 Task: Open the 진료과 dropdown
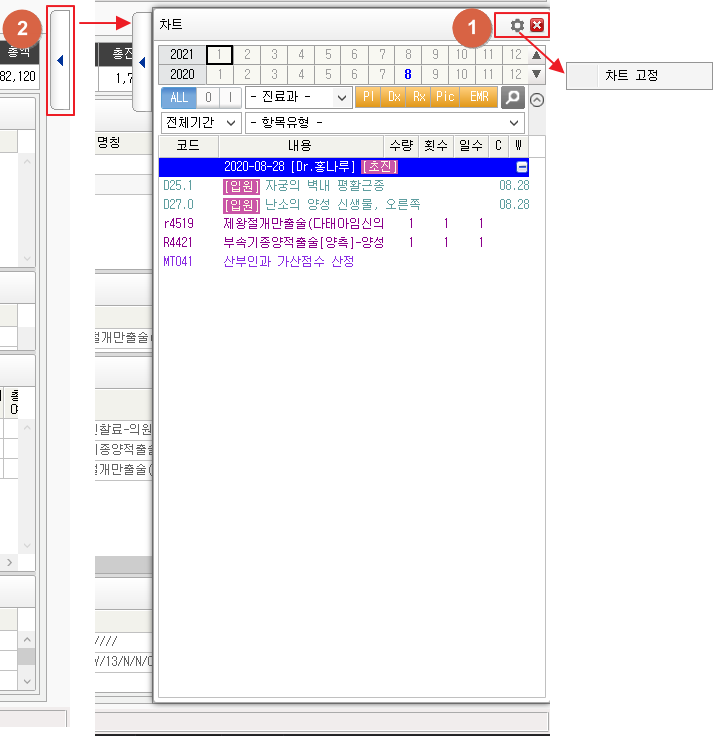(298, 97)
